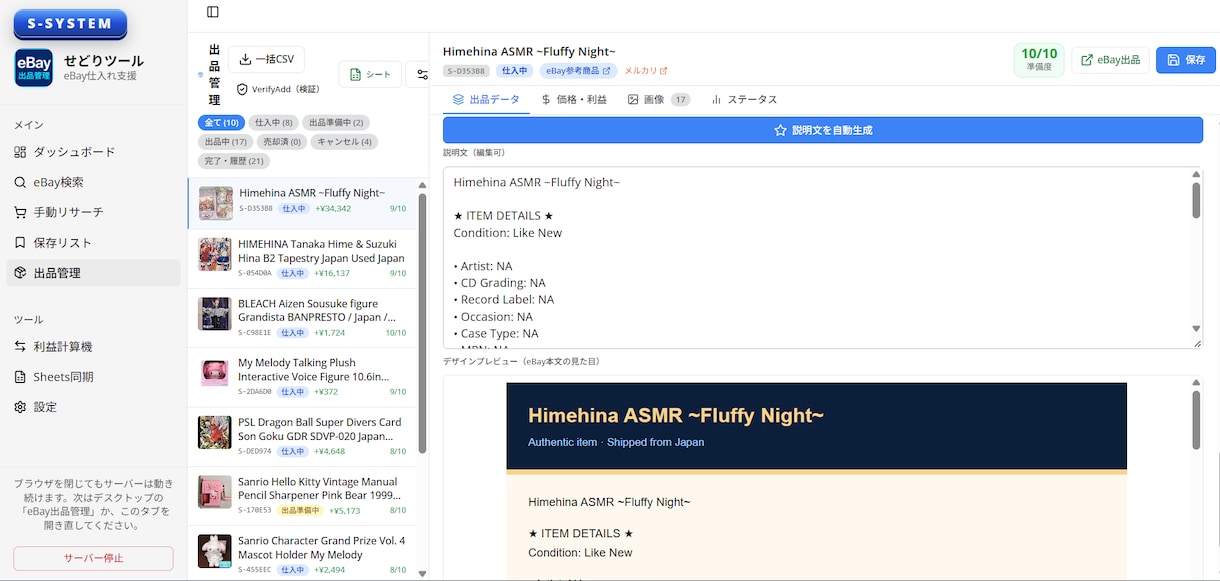
Task: Open eBay検索 in the sidebar
Action: [93, 182]
